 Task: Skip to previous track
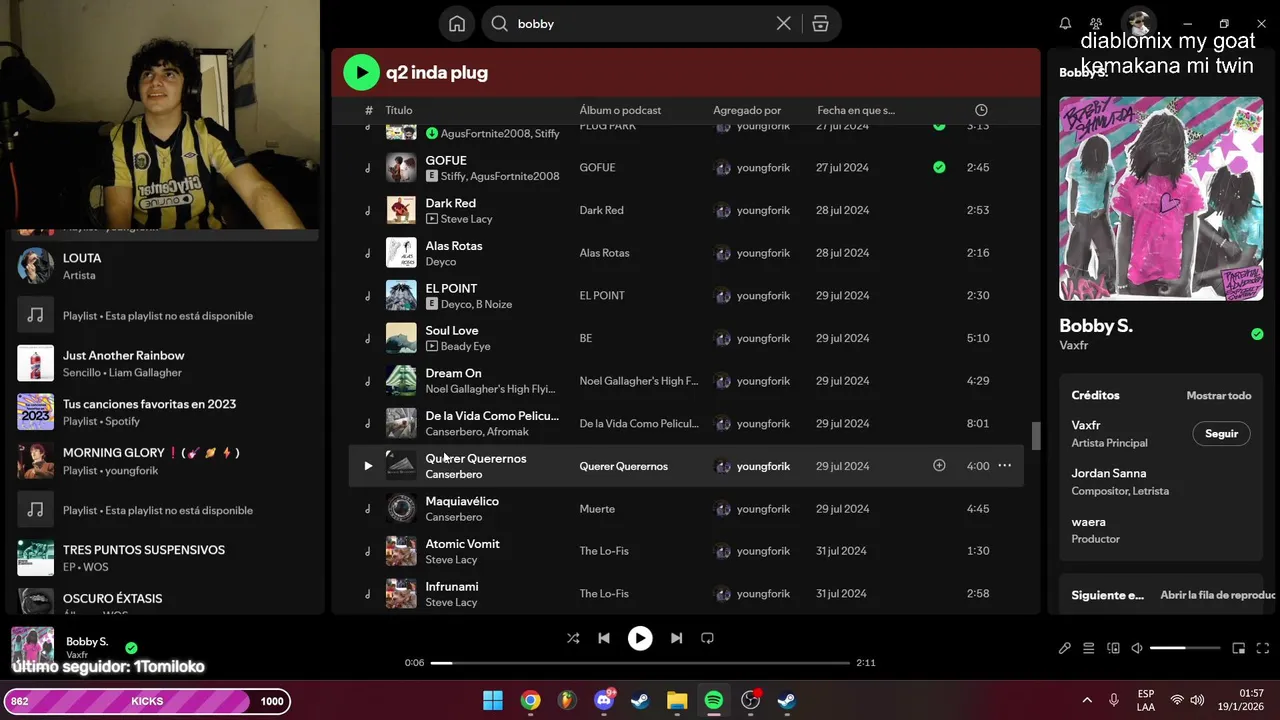tap(604, 638)
